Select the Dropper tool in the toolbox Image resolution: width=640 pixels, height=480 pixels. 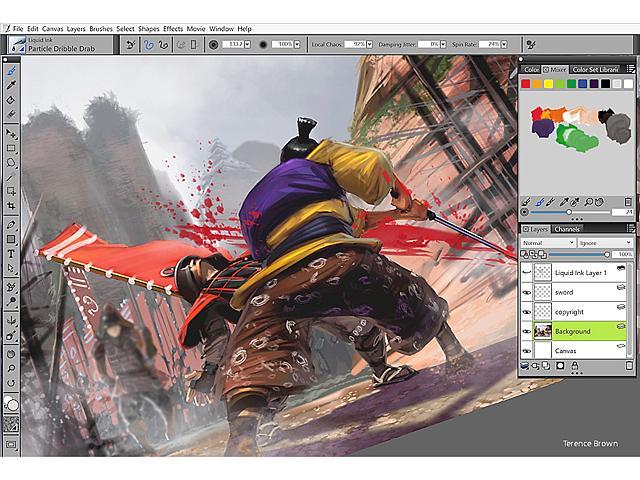tap(11, 85)
